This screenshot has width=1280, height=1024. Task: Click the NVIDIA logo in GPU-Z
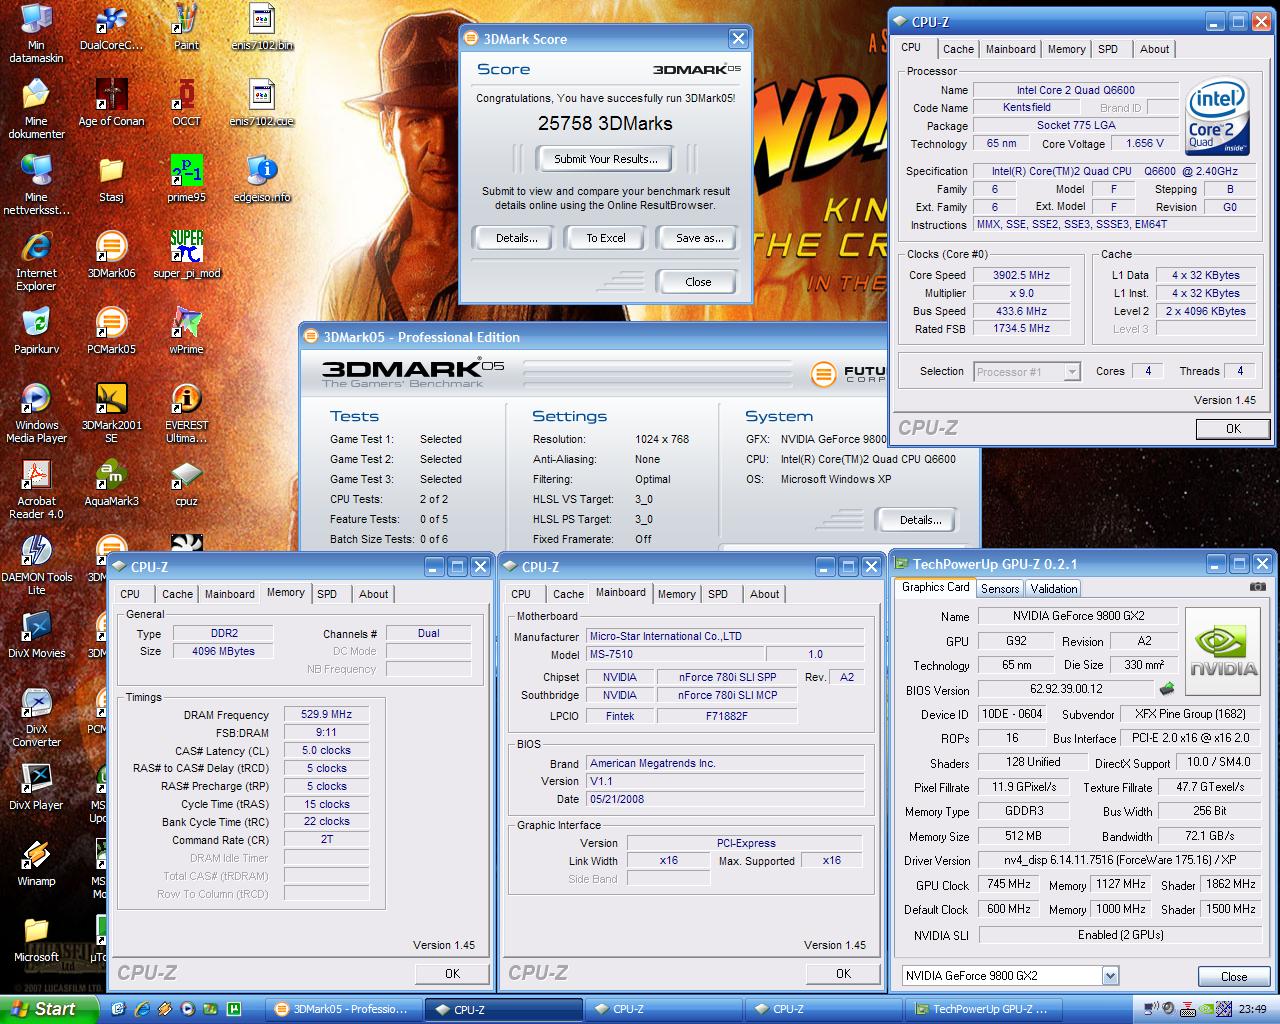tap(1222, 650)
